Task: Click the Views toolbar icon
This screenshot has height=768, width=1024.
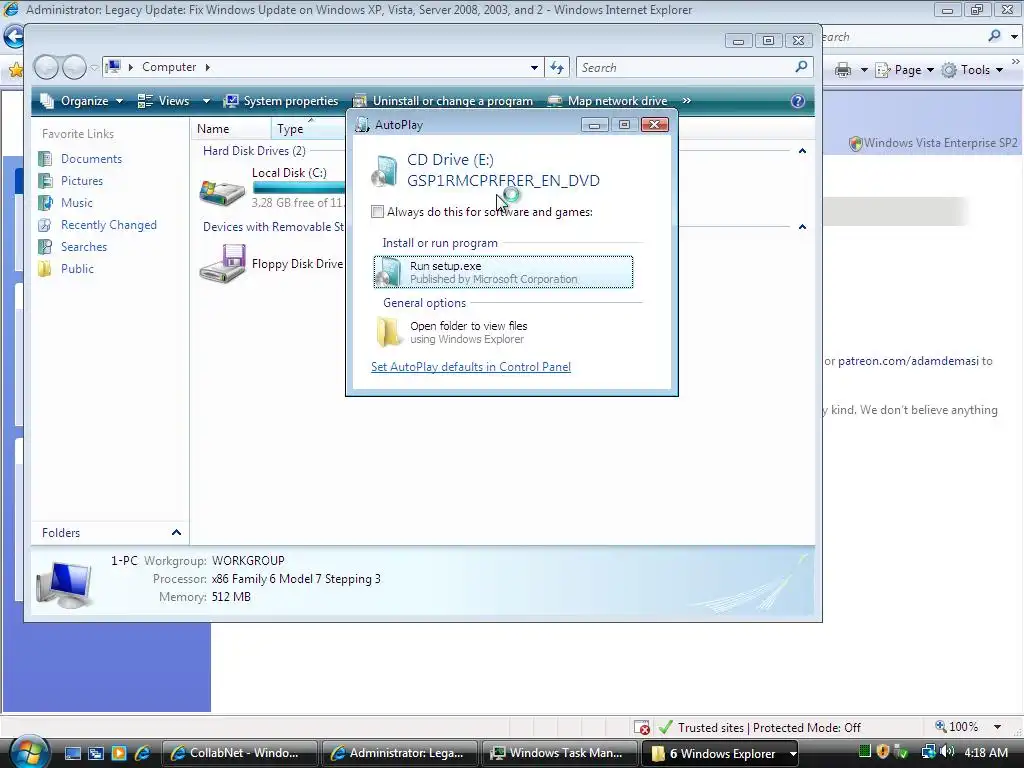Action: point(145,101)
